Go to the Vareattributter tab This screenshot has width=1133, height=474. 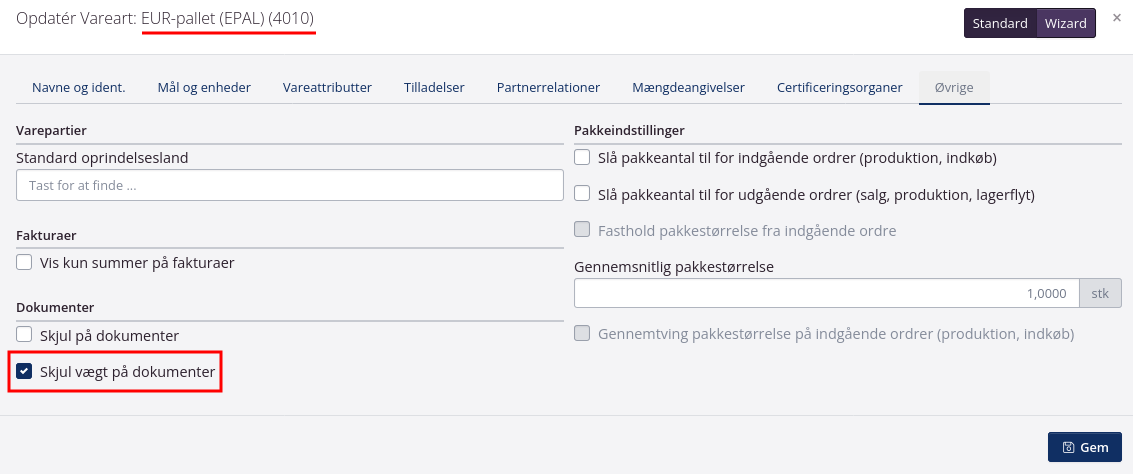[x=327, y=87]
